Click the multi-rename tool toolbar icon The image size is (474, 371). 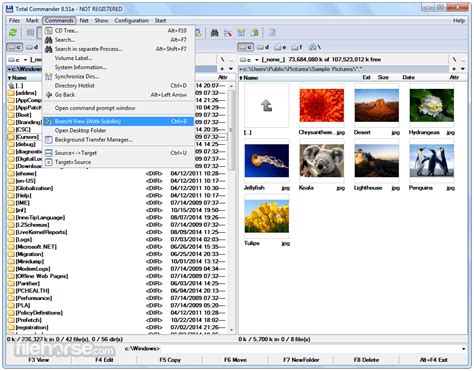pos(228,33)
